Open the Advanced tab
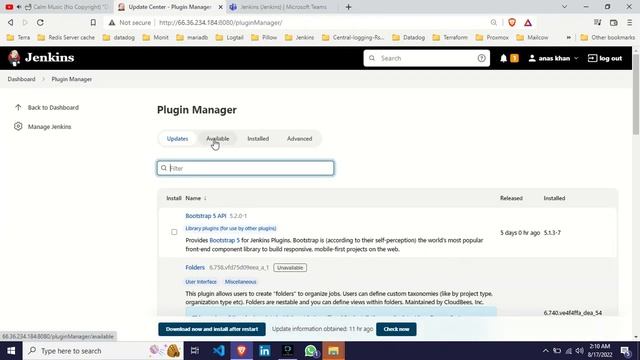Viewport: 640px width, 360px height. pyautogui.click(x=299, y=139)
